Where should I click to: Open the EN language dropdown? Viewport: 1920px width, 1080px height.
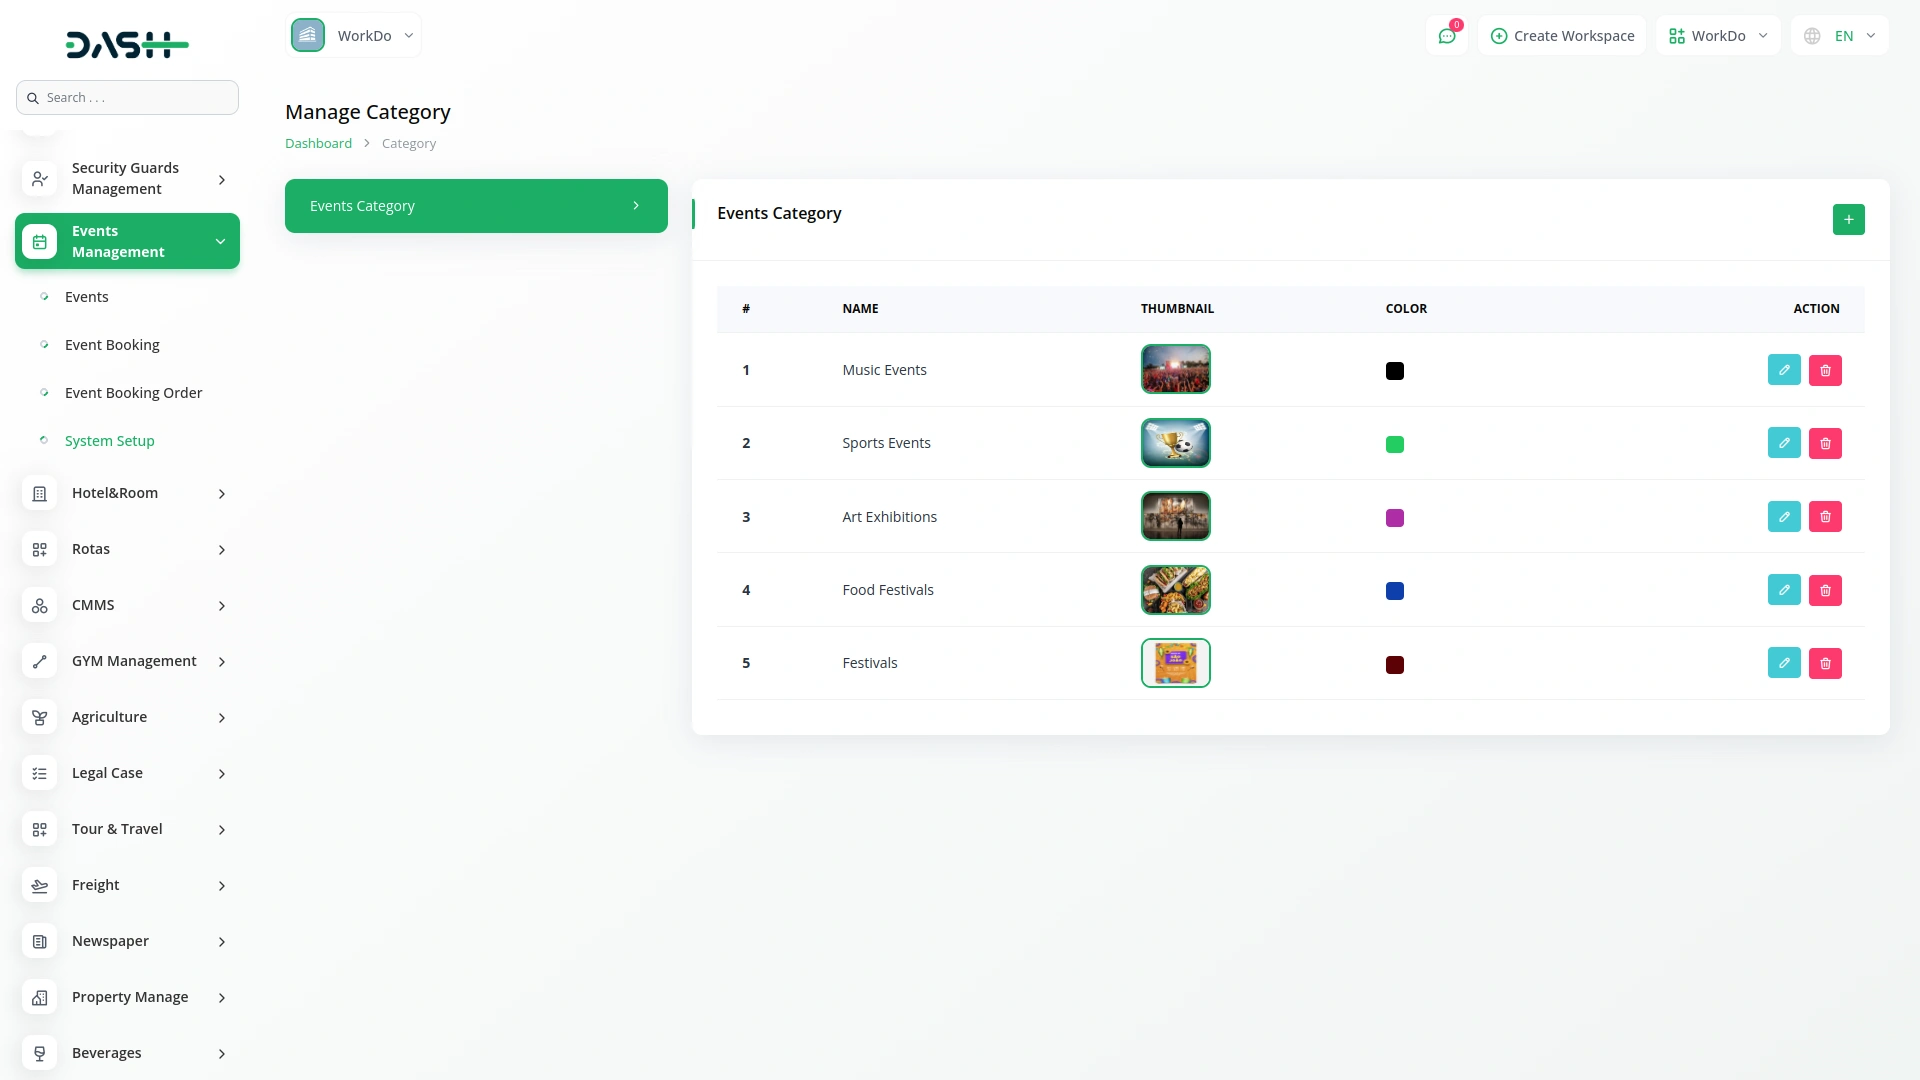pyautogui.click(x=1839, y=36)
